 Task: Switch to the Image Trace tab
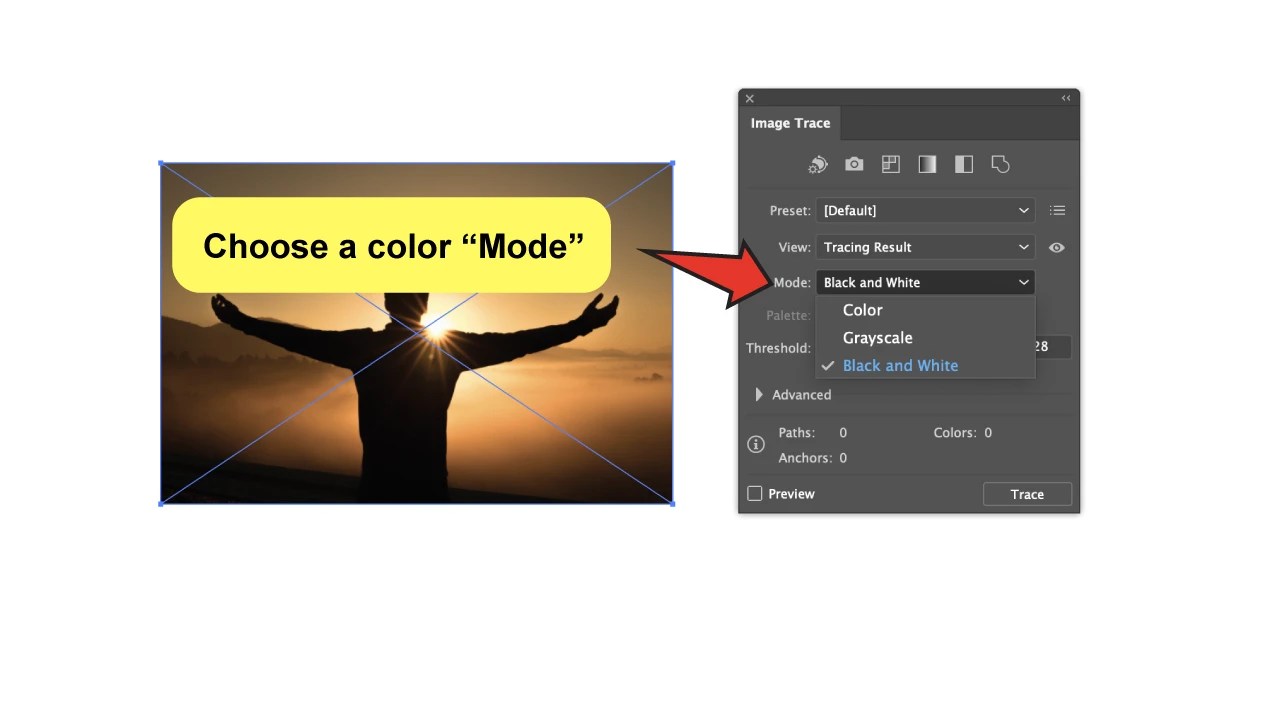790,123
